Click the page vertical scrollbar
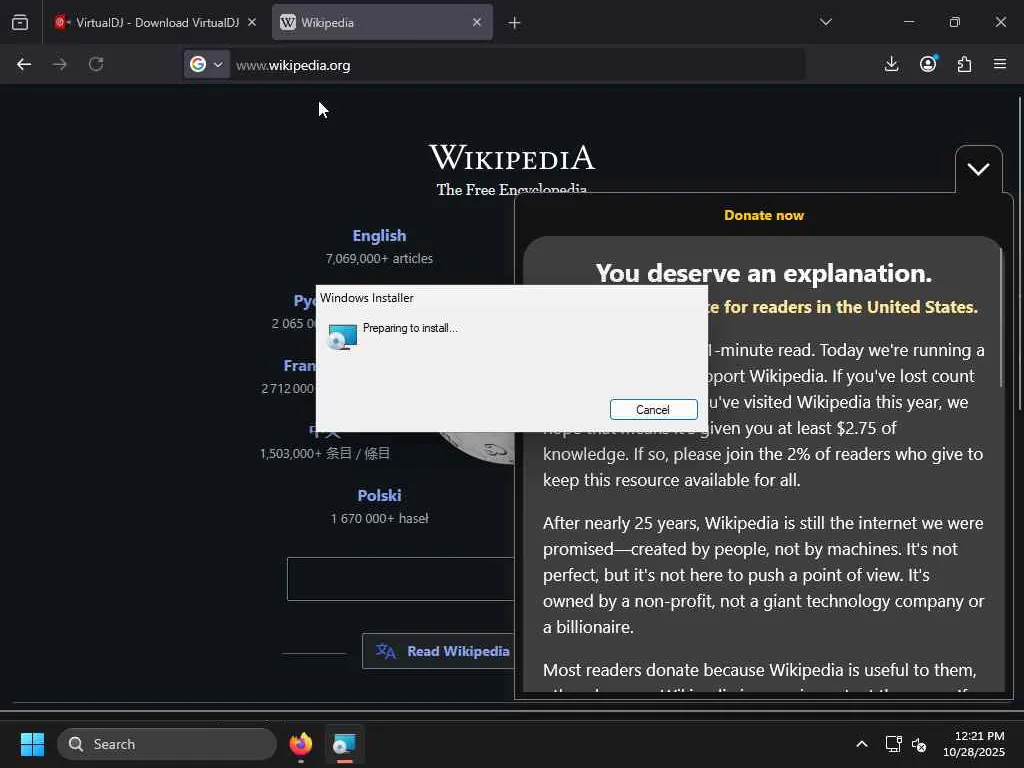1024x768 pixels. click(1019, 253)
